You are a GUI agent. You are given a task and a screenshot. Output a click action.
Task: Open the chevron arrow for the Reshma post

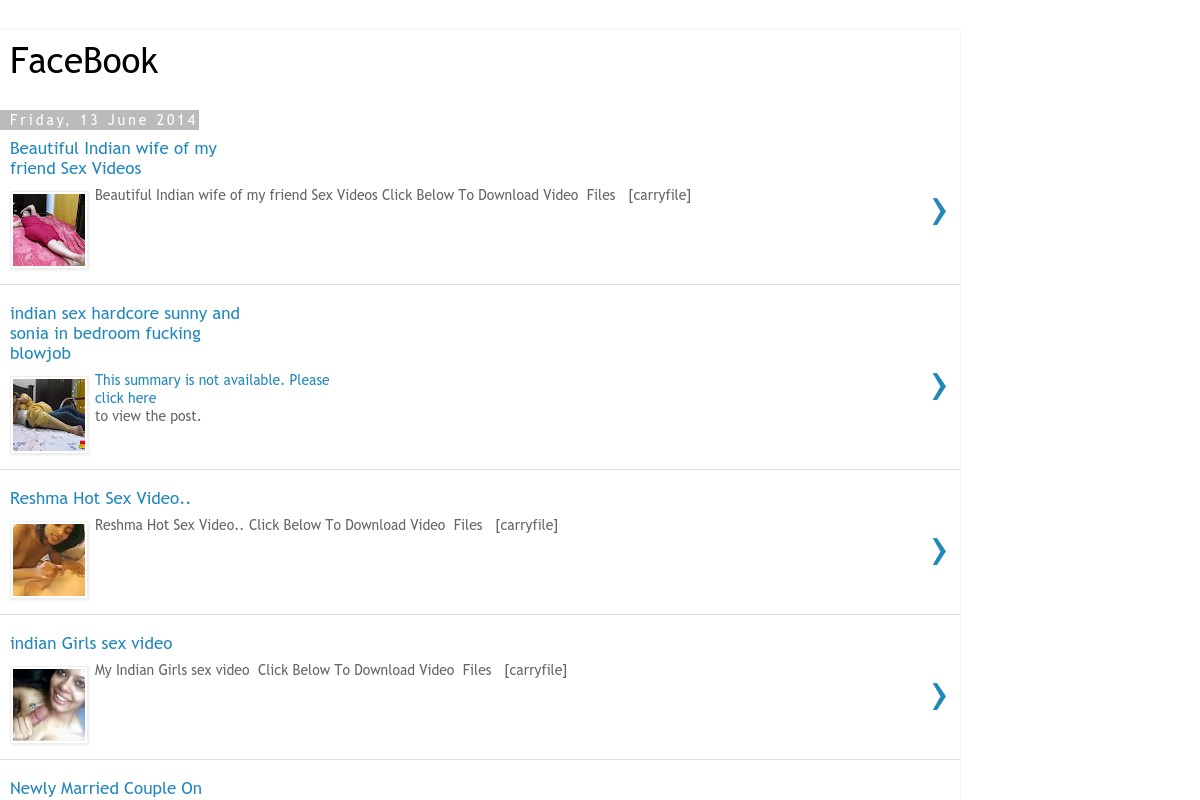click(x=939, y=551)
